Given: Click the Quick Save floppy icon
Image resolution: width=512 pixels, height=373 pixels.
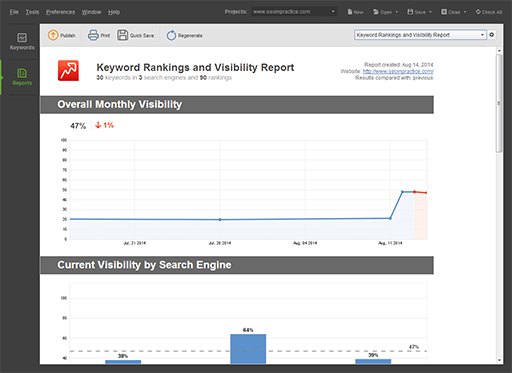Looking at the screenshot, I should [x=122, y=35].
